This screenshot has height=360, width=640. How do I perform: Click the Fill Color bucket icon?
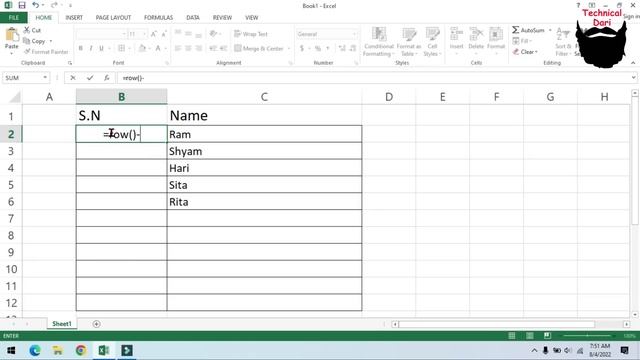pyautogui.click(x=142, y=48)
